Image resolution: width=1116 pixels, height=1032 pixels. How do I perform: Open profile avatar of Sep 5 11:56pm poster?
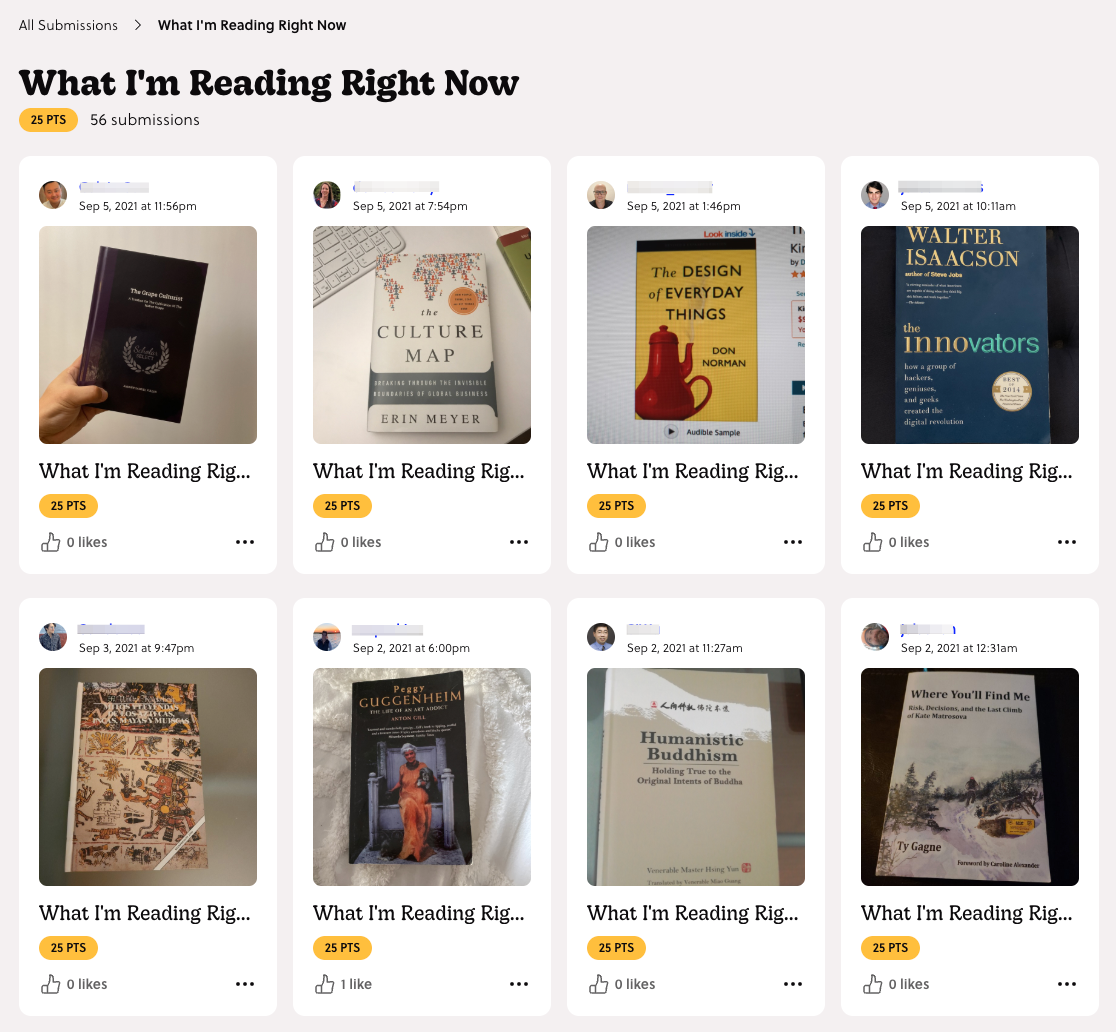click(53, 195)
